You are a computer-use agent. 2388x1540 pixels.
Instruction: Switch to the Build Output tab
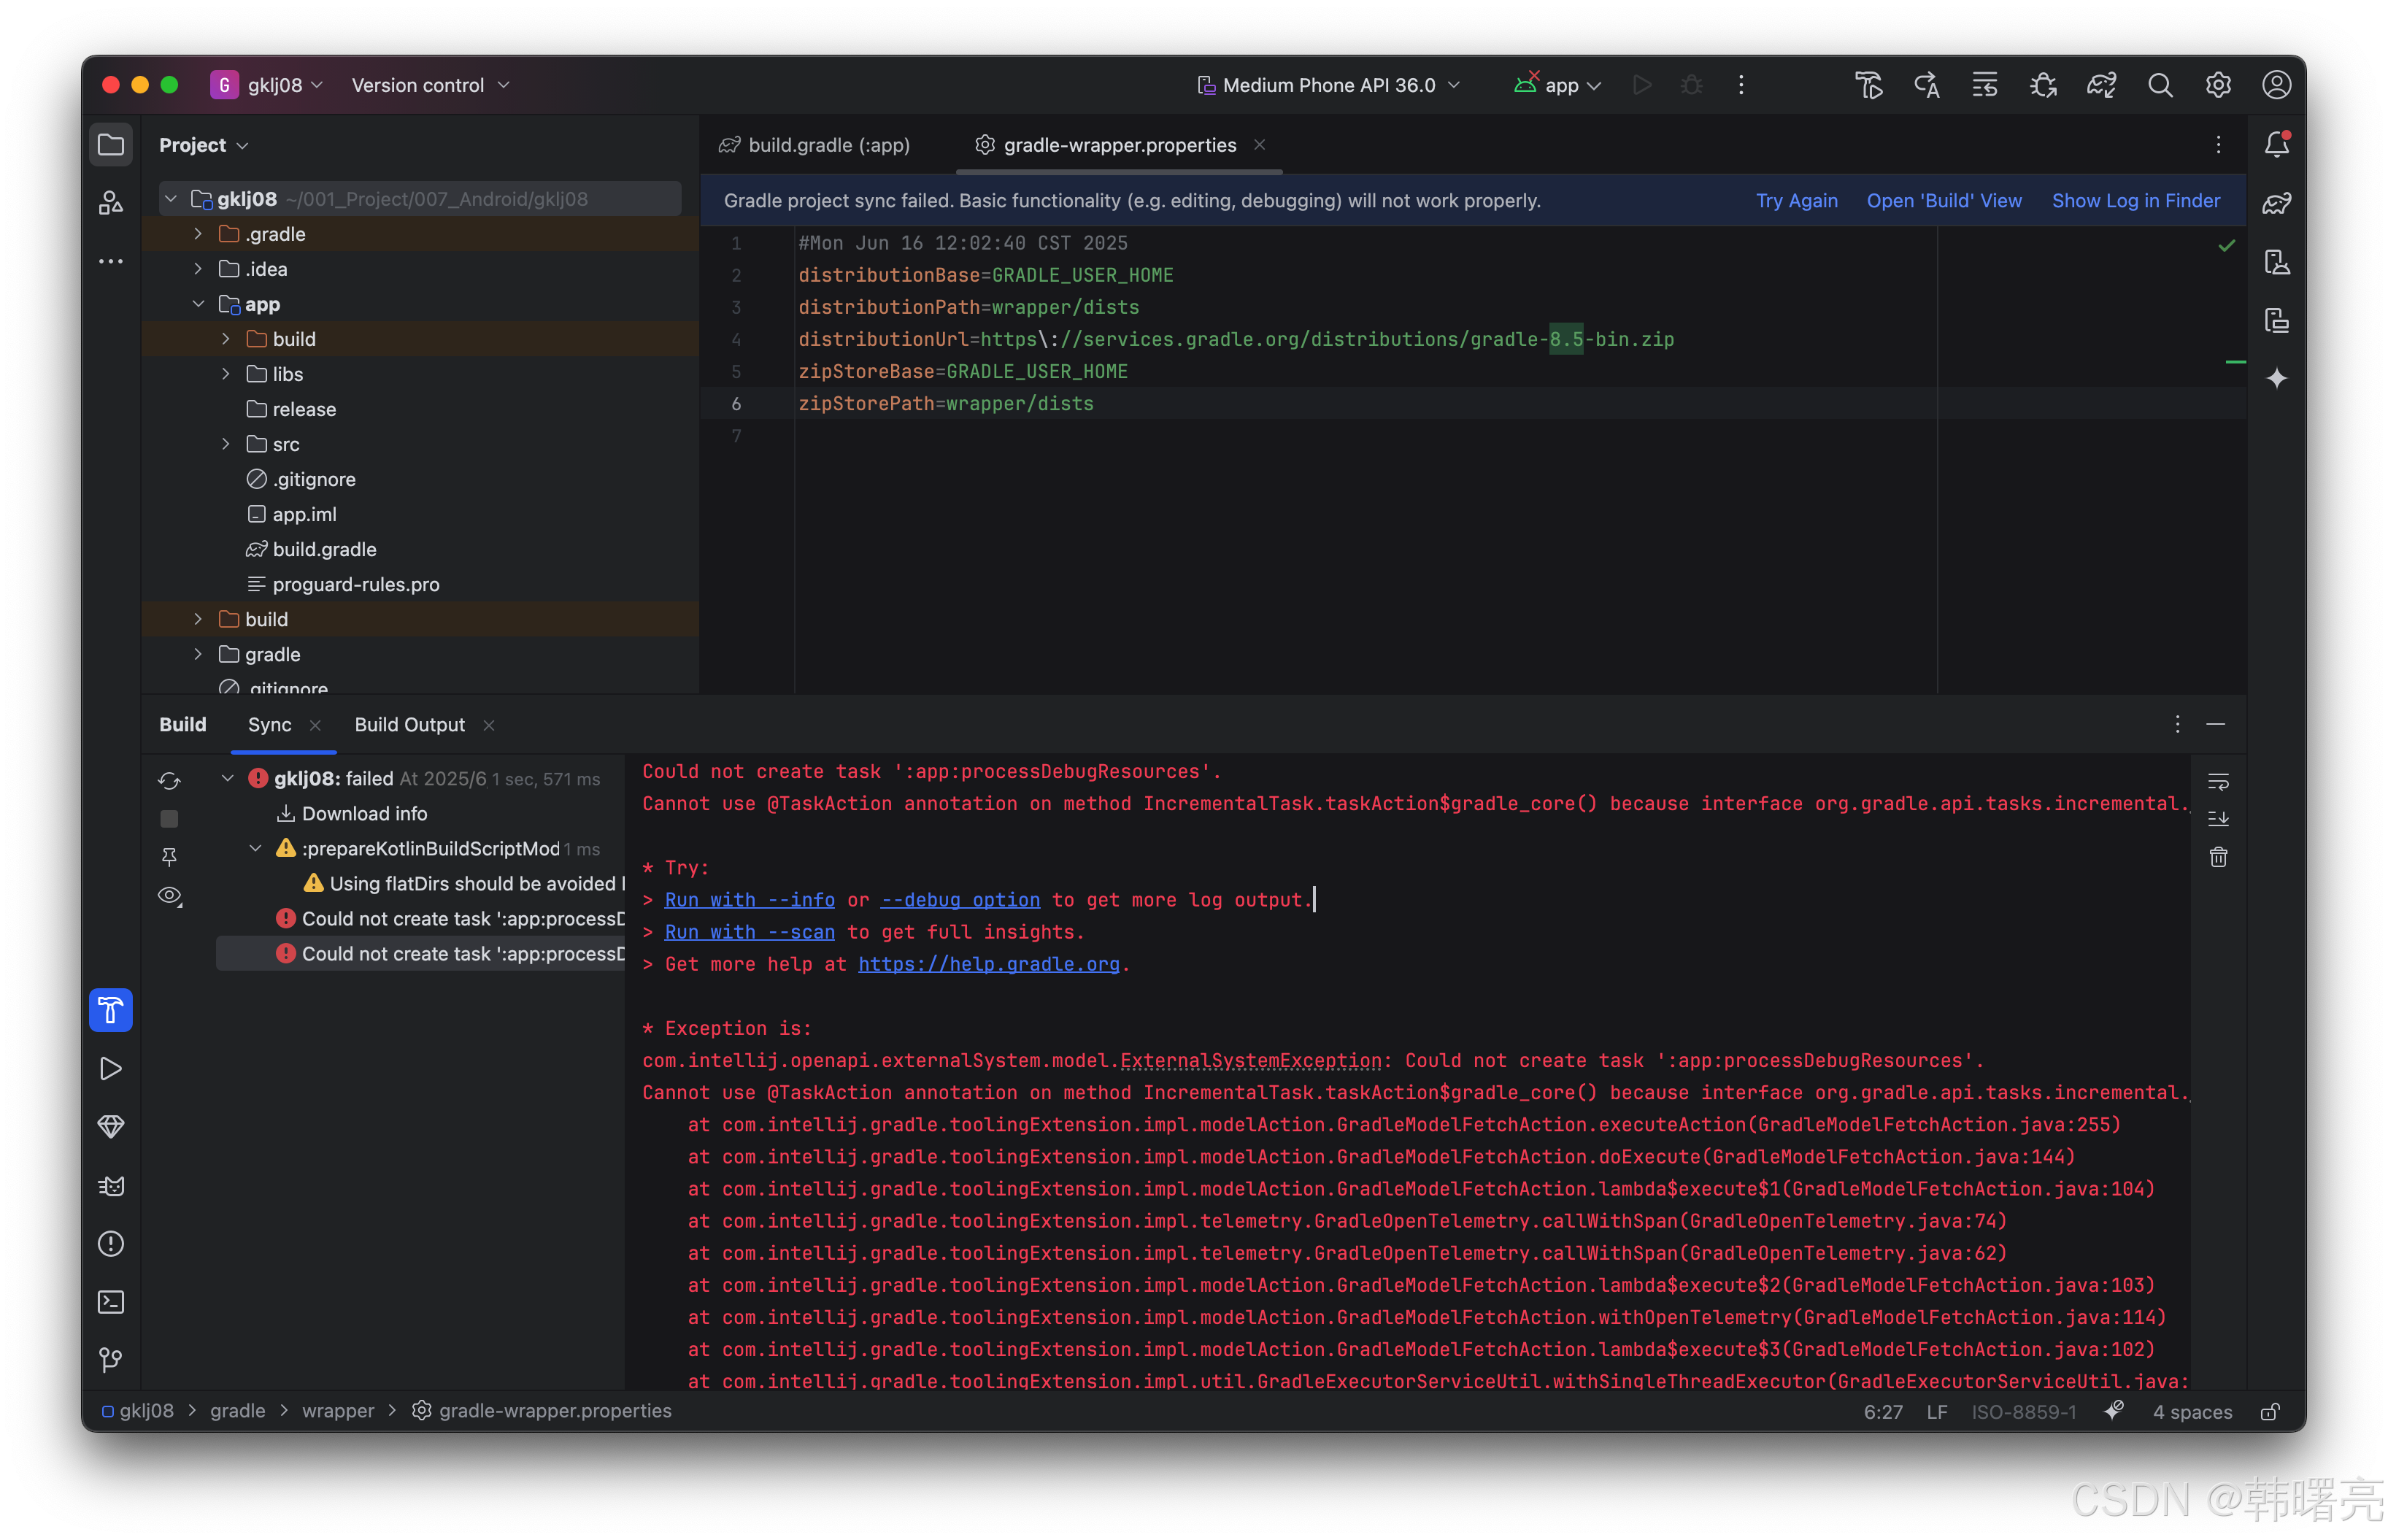point(410,725)
